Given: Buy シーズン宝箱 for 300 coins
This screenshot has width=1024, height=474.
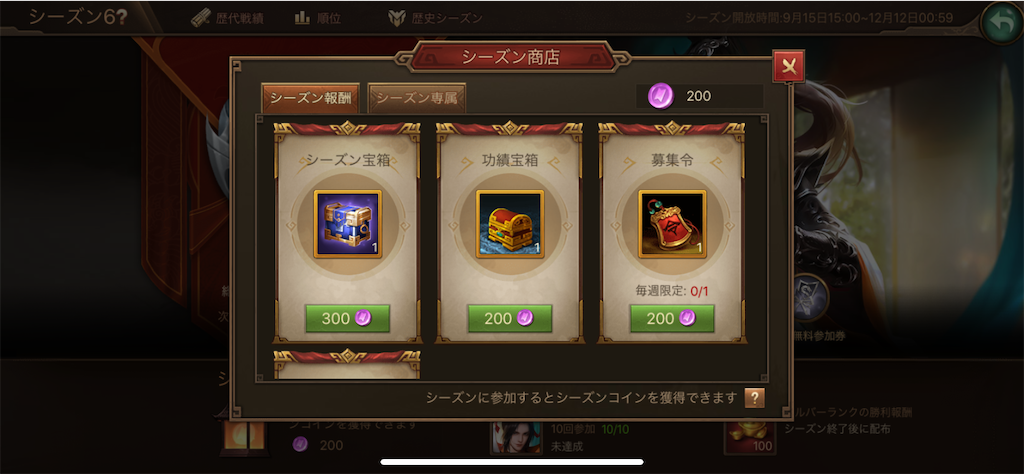Looking at the screenshot, I should (x=347, y=318).
